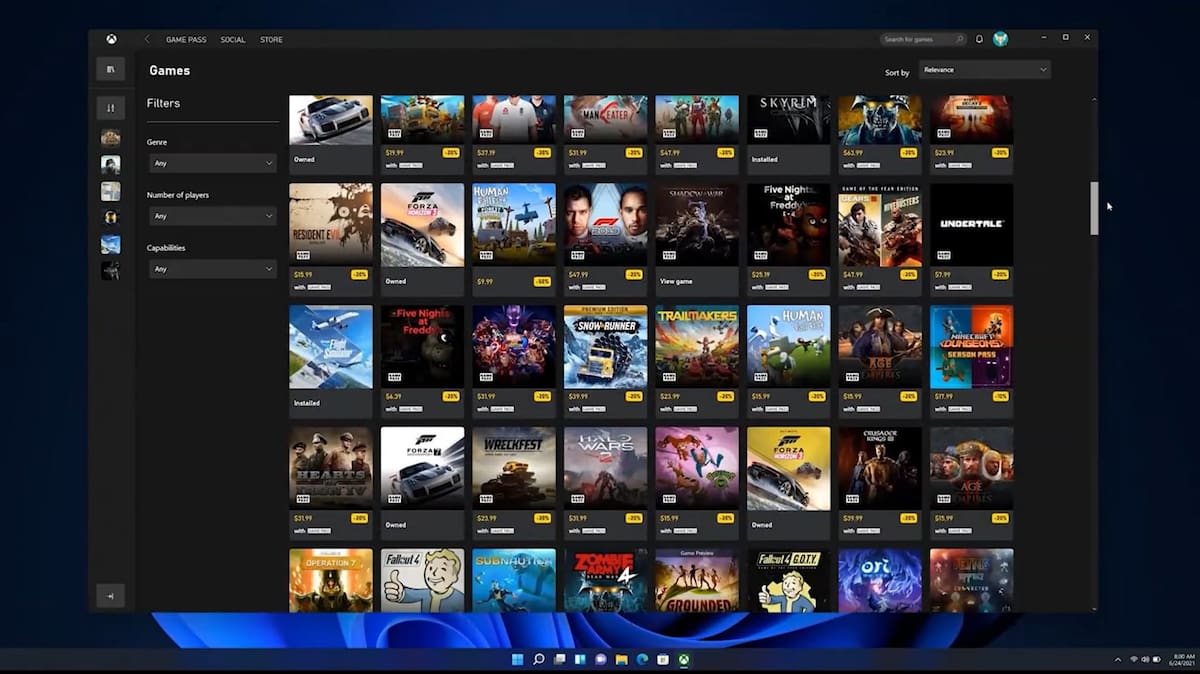Click the vertical scrollbar thumb of the games list

coord(1094,208)
